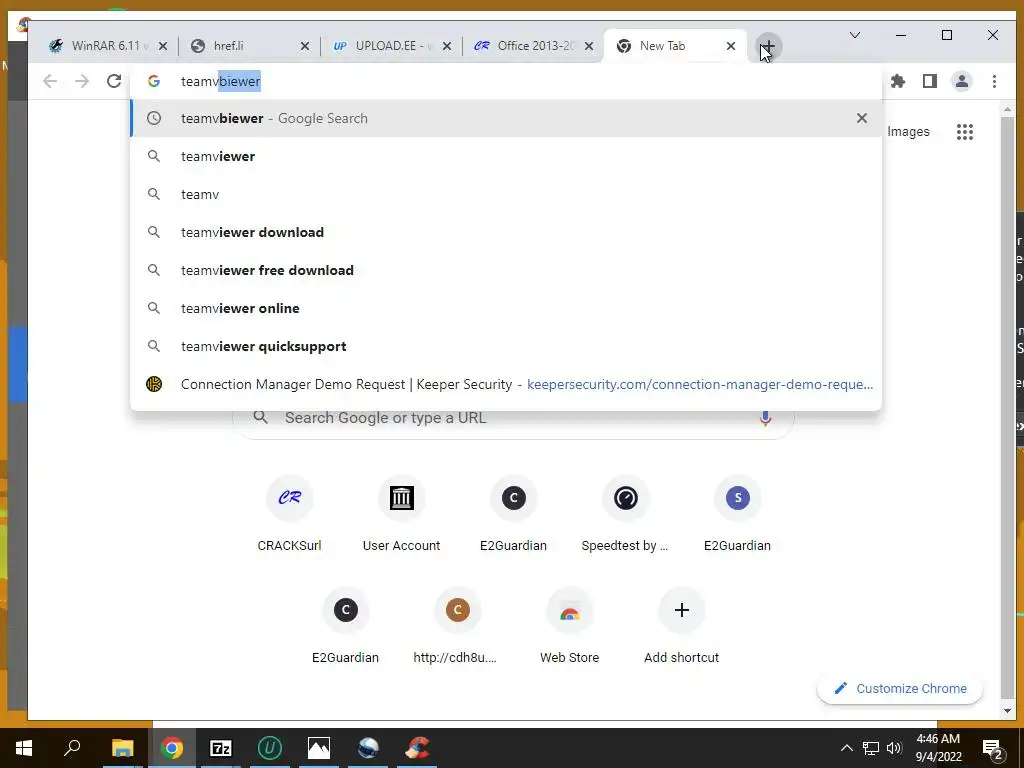Open the notification center icon
The image size is (1024, 768).
(x=993, y=748)
